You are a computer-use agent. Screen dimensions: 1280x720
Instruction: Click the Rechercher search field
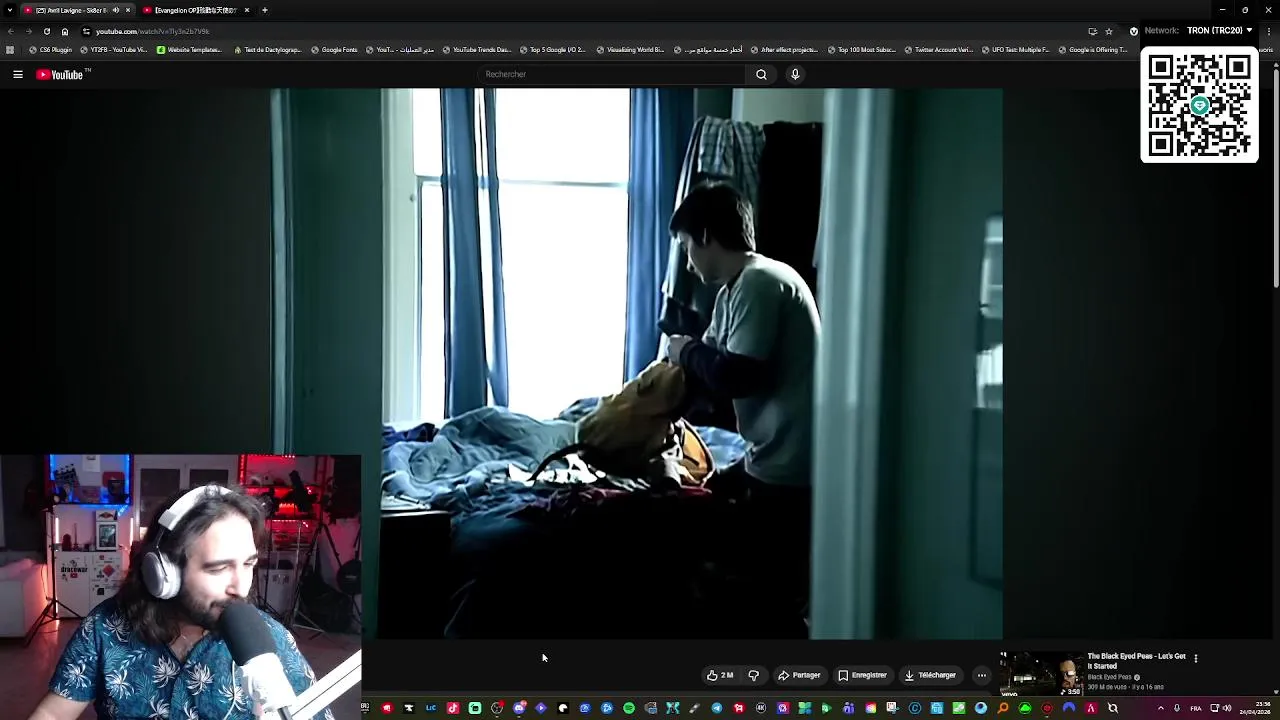(x=612, y=74)
